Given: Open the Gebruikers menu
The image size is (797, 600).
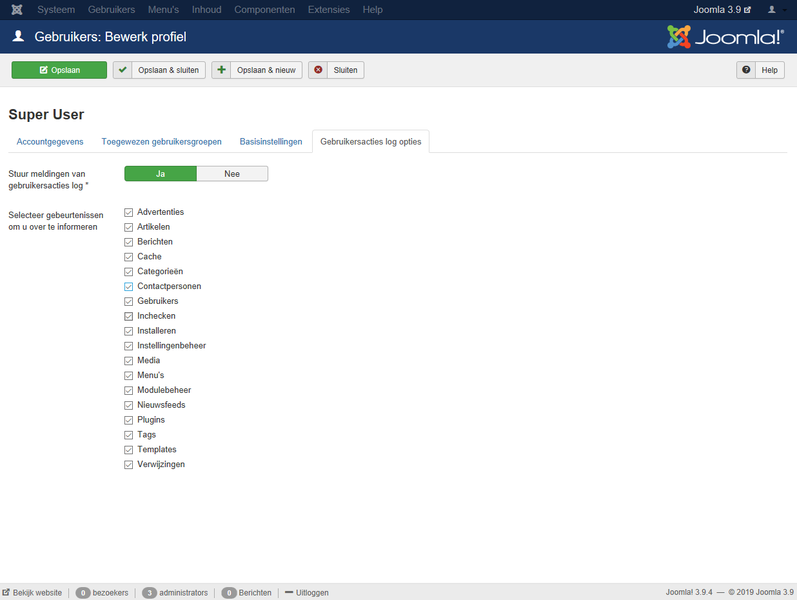Looking at the screenshot, I should tap(111, 10).
